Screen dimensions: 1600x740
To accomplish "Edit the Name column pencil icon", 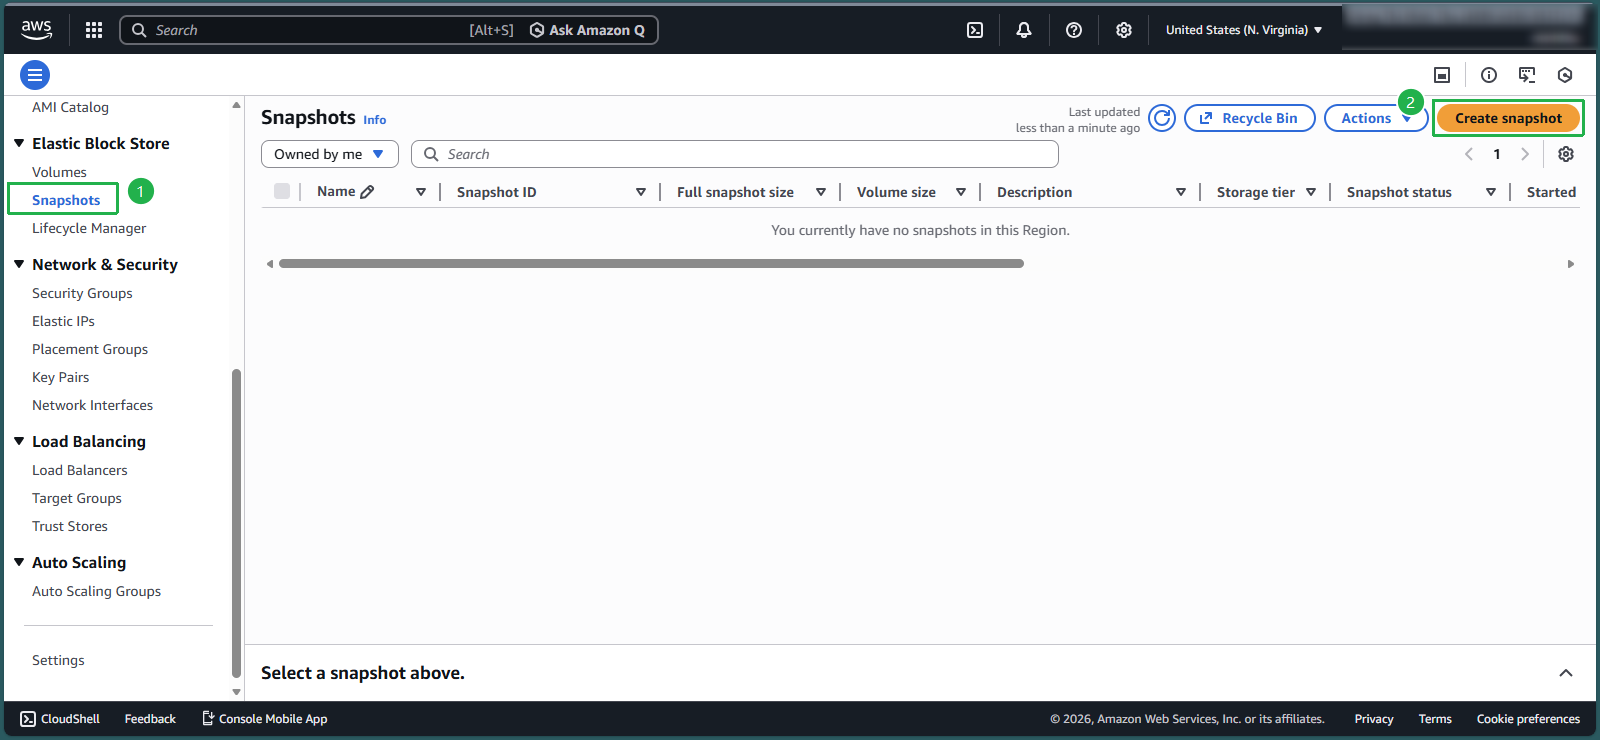I will pos(367,192).
